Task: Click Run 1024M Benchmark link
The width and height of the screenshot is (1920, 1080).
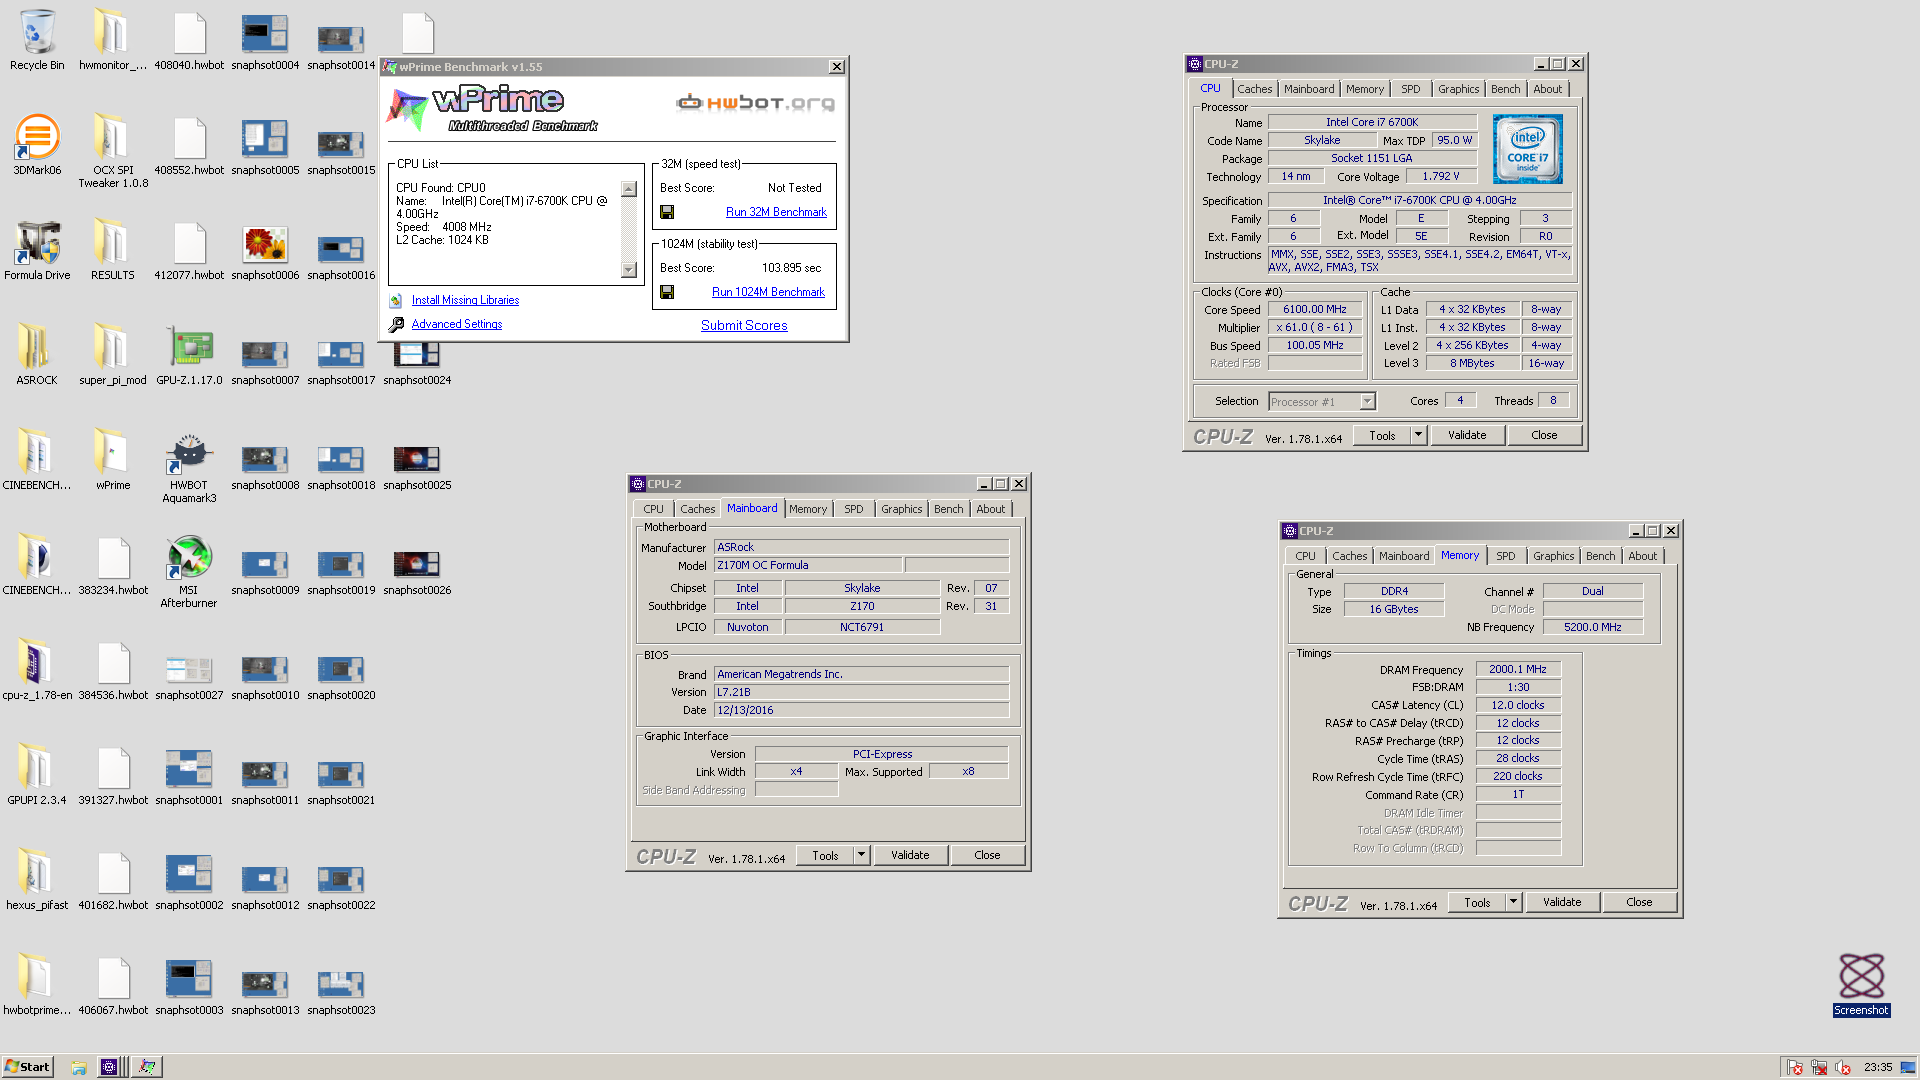Action: coord(768,292)
